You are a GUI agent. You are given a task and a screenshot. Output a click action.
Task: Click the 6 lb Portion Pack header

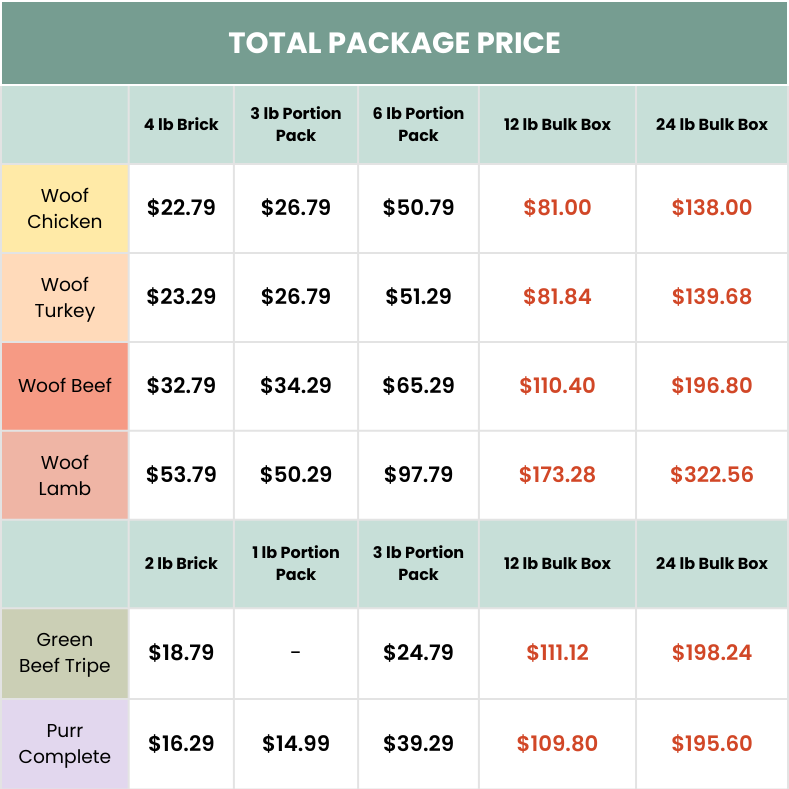418,125
